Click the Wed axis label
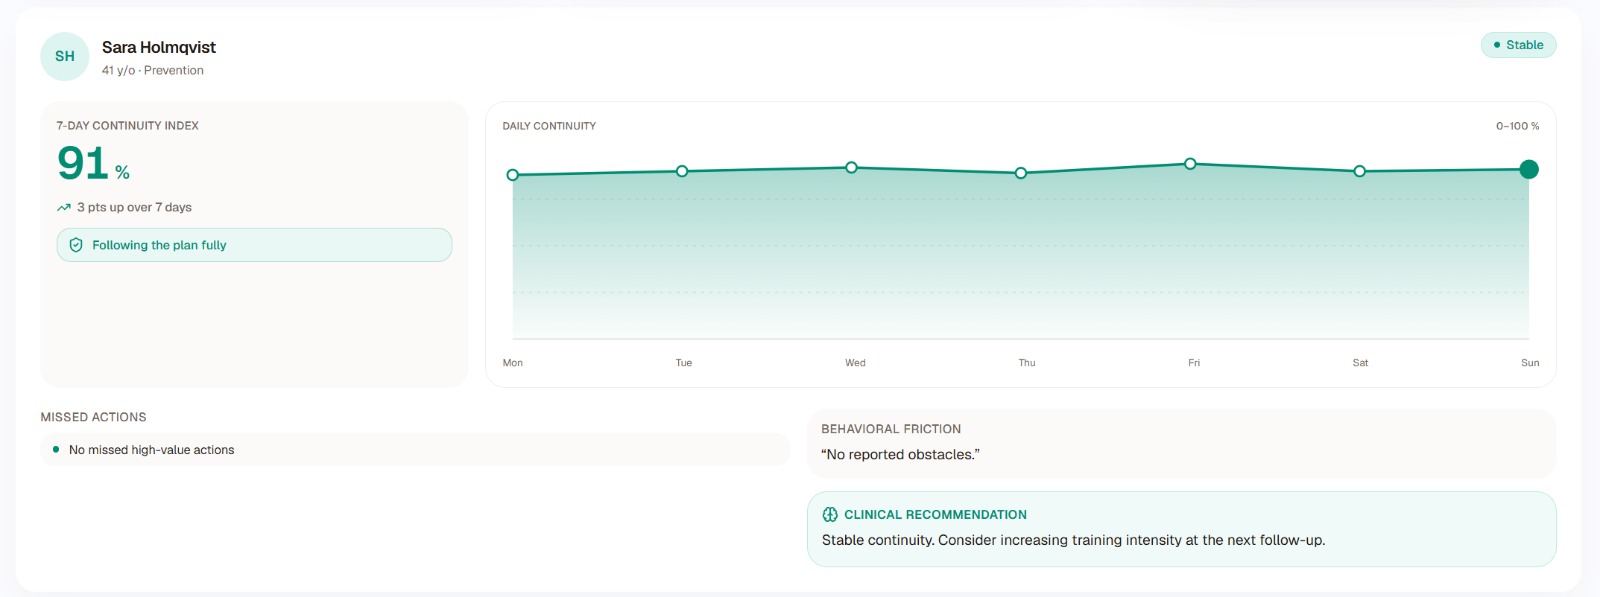The width and height of the screenshot is (1600, 597). click(855, 363)
